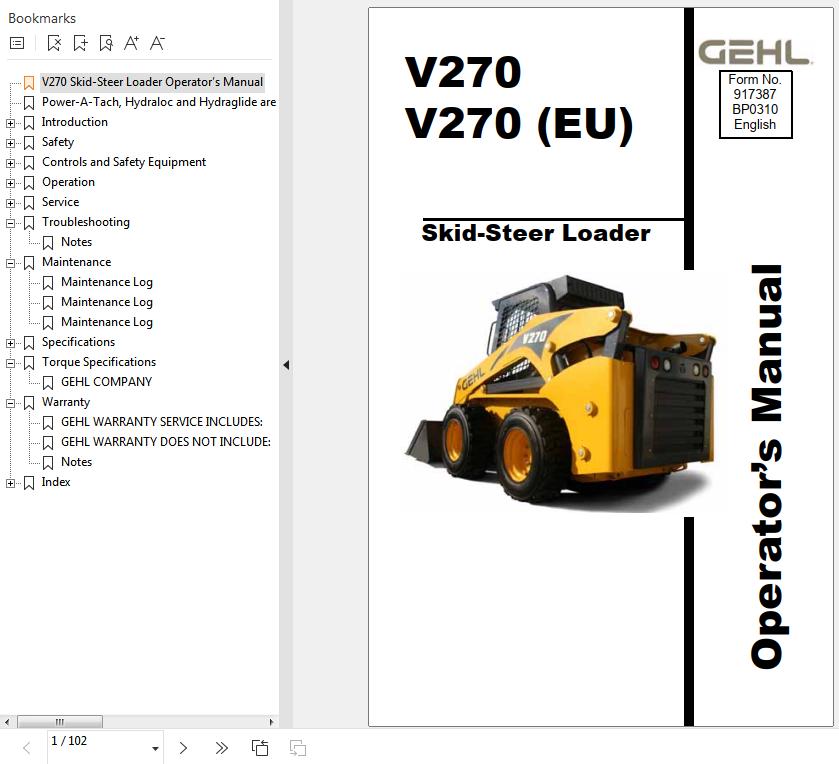Open the Index bookmark
The width and height of the screenshot is (839, 764).
click(x=56, y=482)
